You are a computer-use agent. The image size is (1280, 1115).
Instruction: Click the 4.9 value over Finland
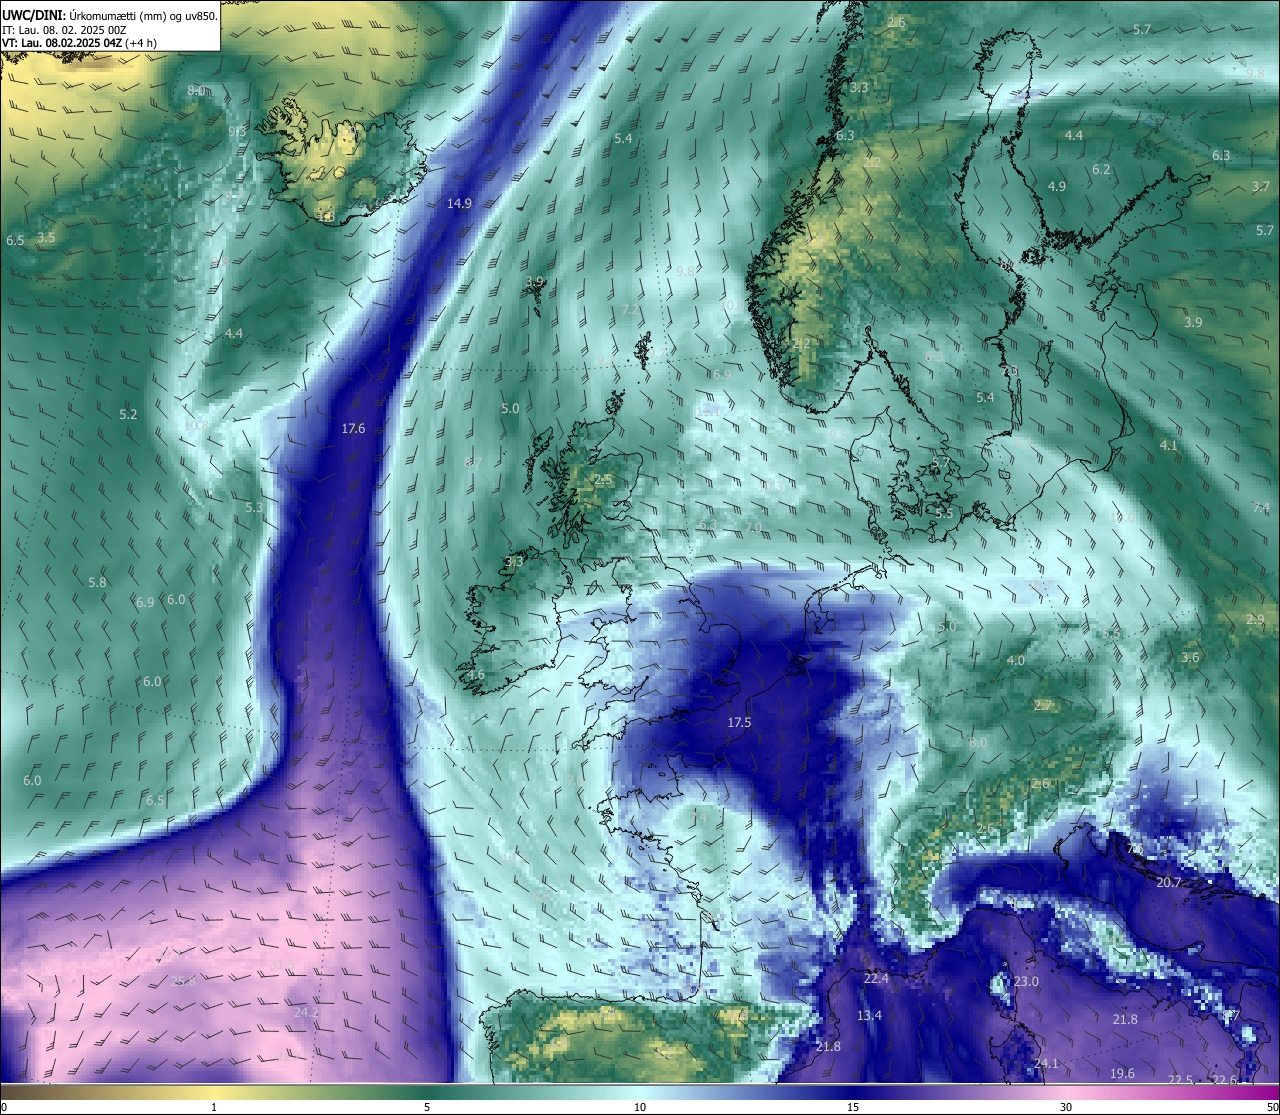coord(1056,186)
